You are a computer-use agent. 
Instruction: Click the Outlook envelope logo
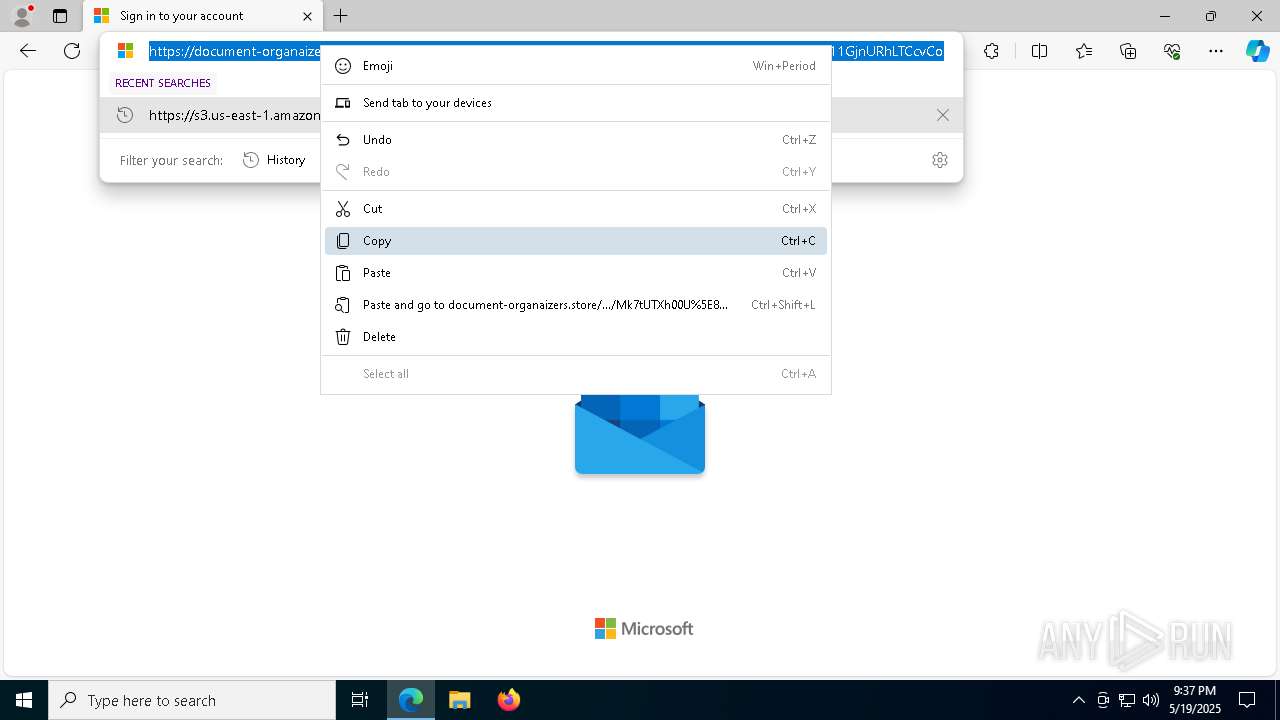tap(640, 434)
